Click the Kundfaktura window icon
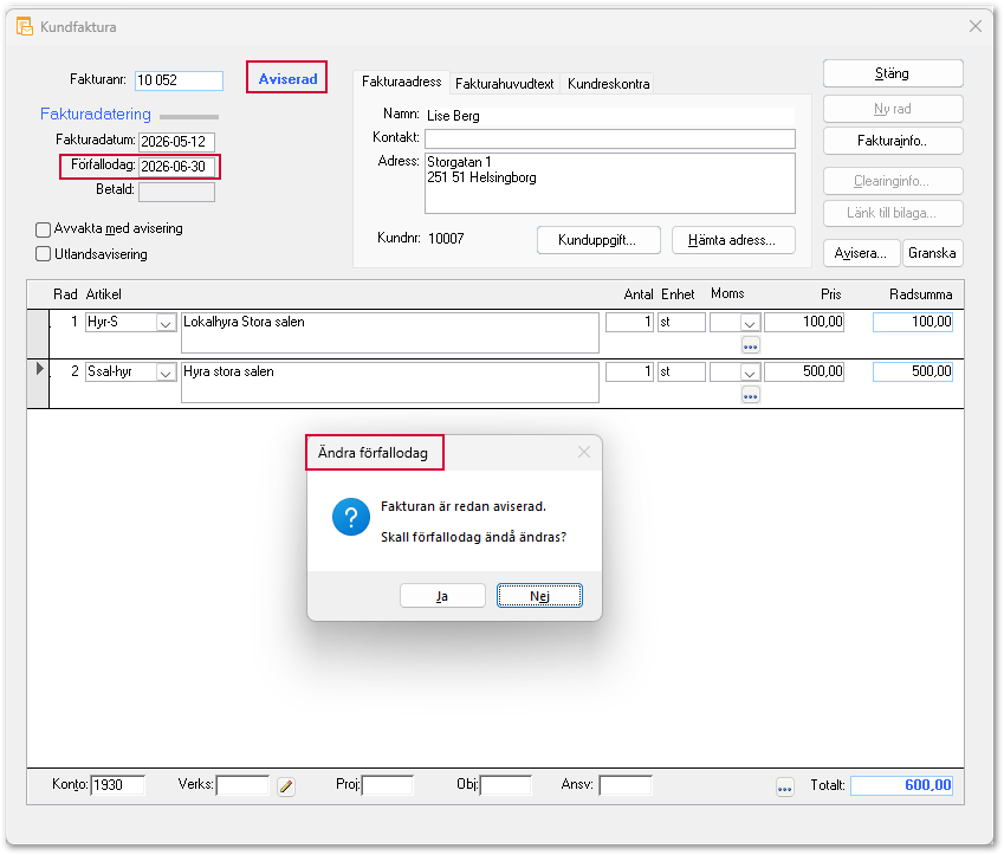Image resolution: width=1004 pixels, height=855 pixels. (24, 27)
